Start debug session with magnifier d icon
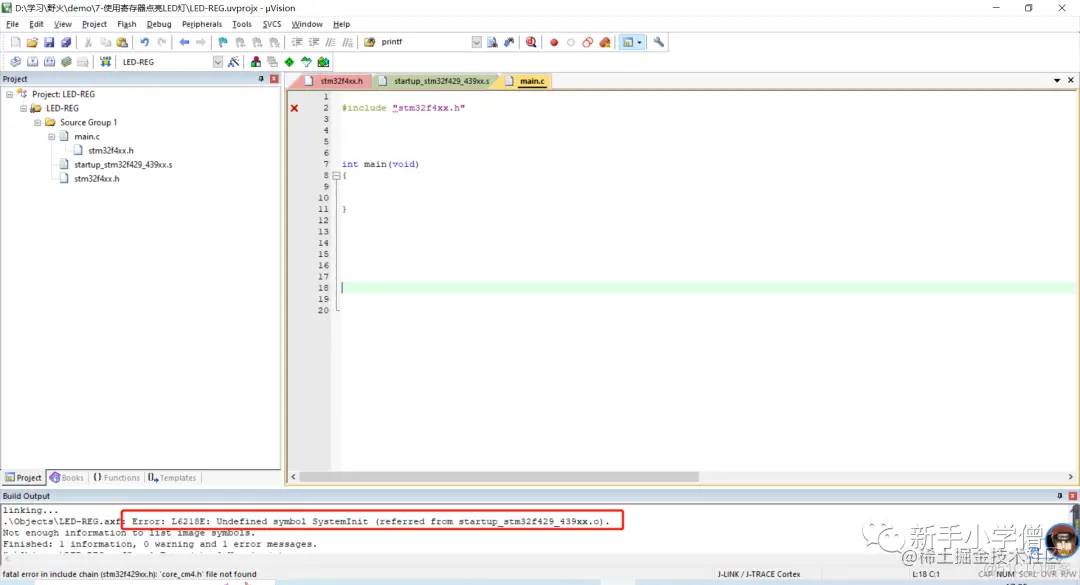 point(531,42)
